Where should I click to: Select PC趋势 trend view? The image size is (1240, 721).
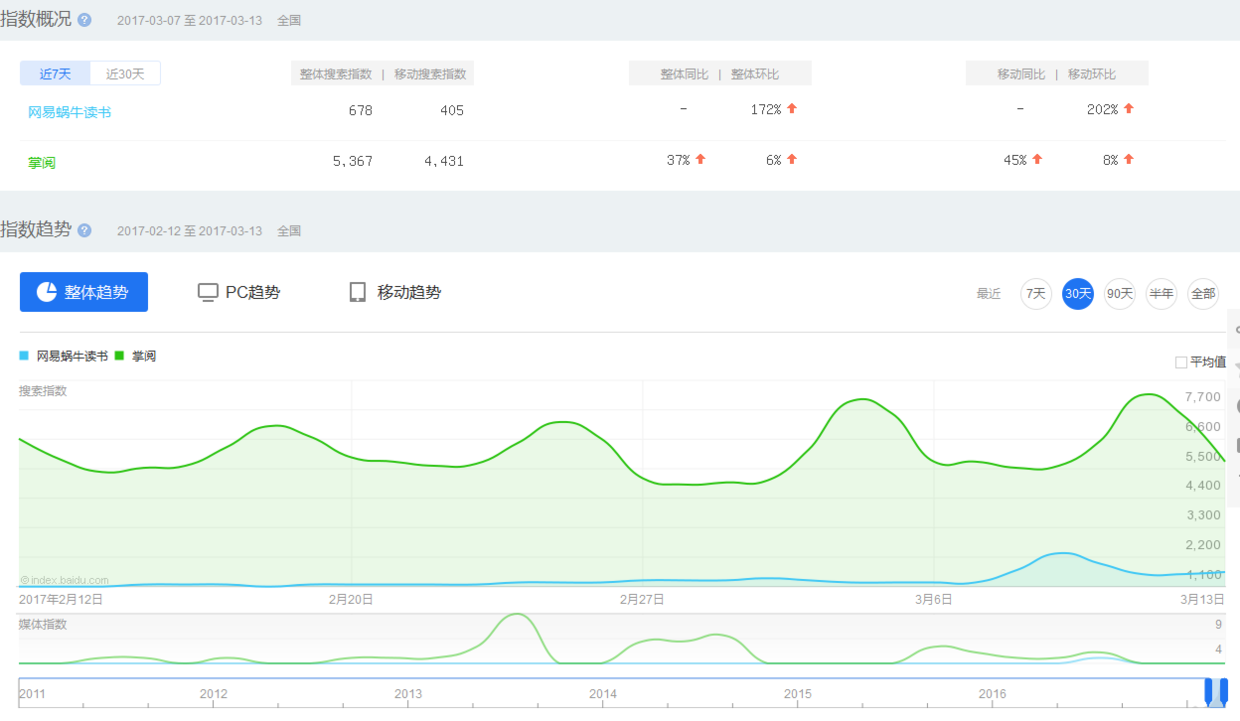(x=239, y=292)
